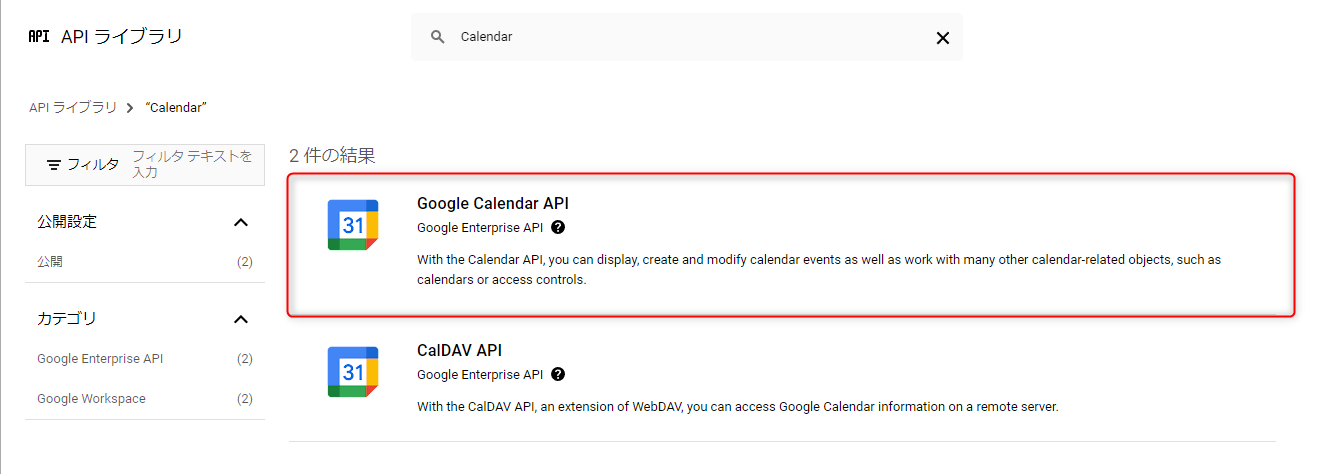Viewport: 1320px width, 474px height.
Task: Clear the Calendar search text
Action: coord(942,38)
